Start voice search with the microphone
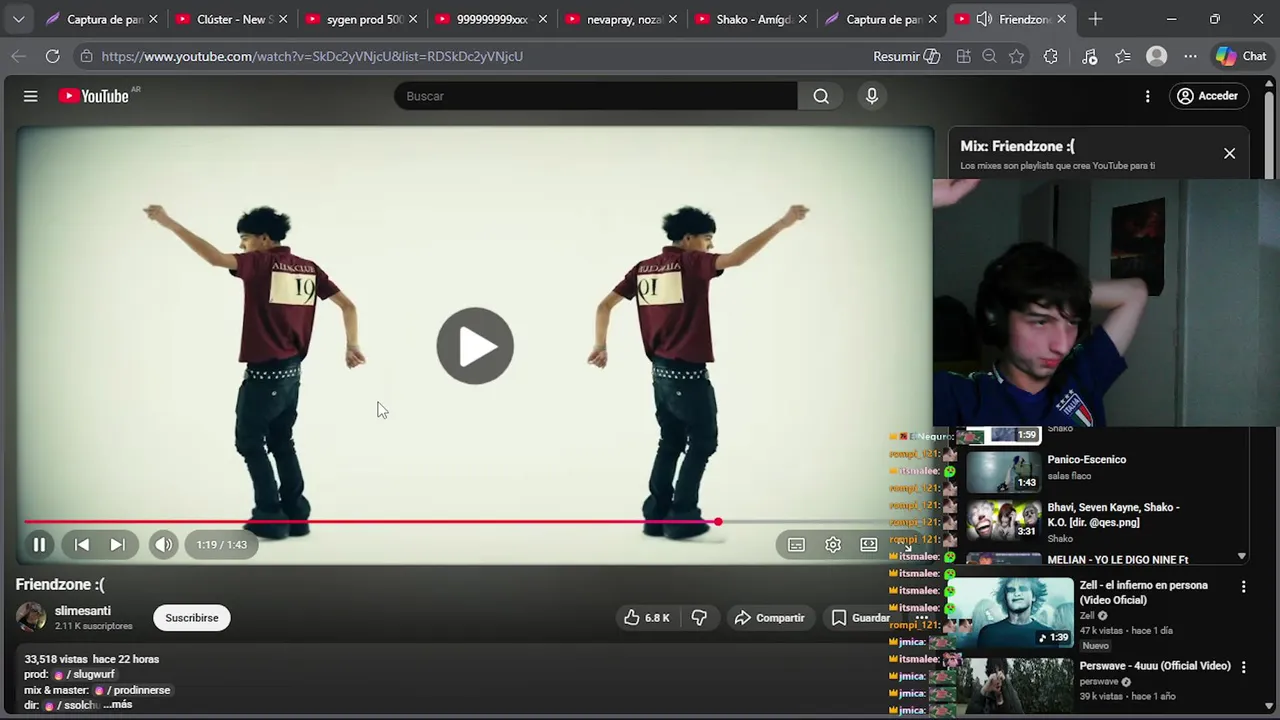The width and height of the screenshot is (1280, 720). (x=872, y=96)
